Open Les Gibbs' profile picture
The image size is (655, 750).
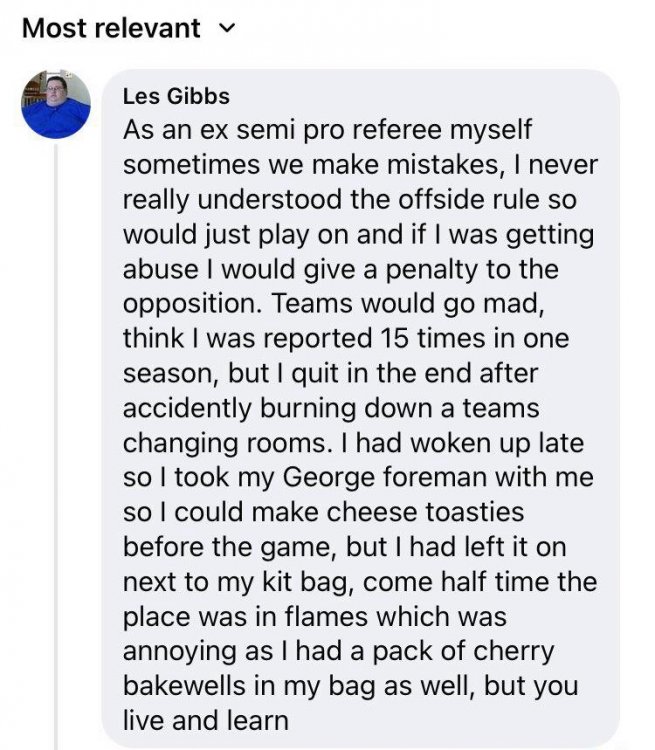point(56,104)
